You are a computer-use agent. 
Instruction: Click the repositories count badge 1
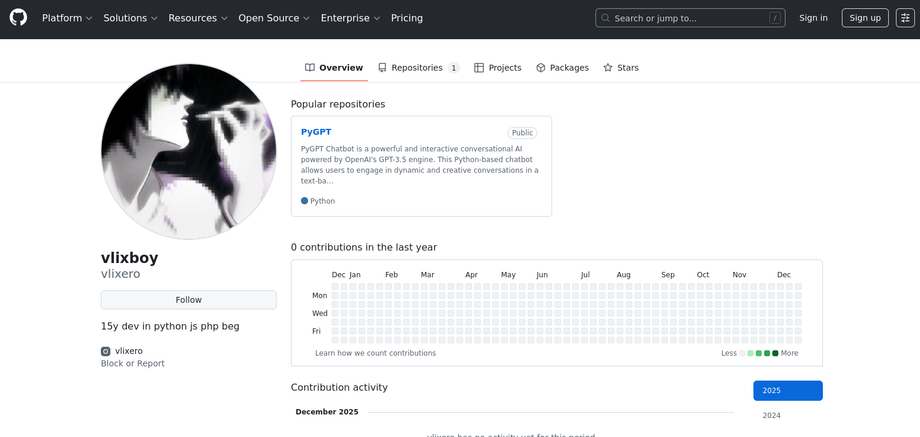pyautogui.click(x=454, y=68)
